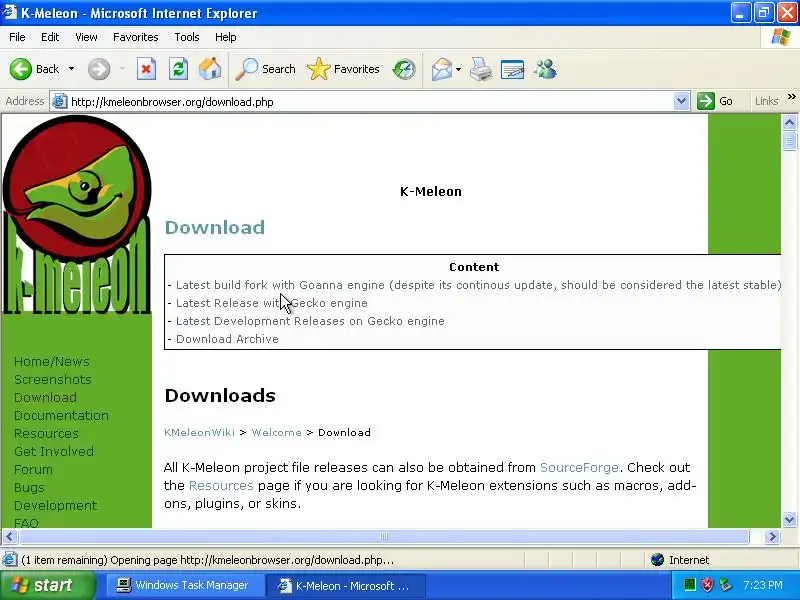800x600 pixels.
Task: Open the Favorites menu
Action: coord(136,37)
